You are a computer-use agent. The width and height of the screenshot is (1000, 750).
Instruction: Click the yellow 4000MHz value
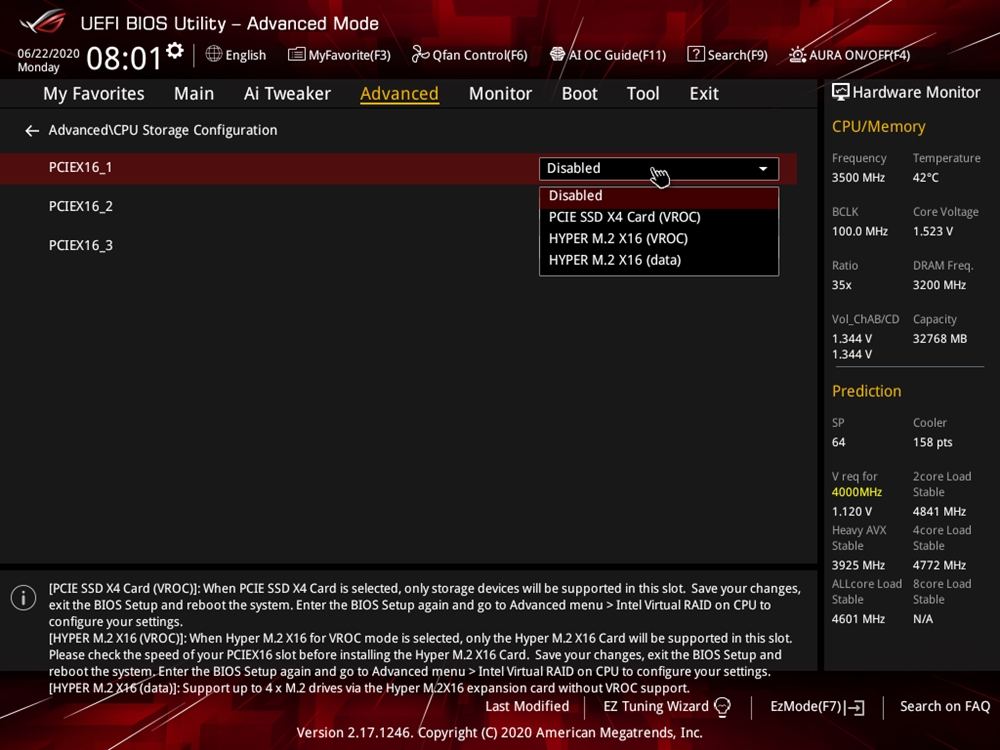click(x=857, y=492)
